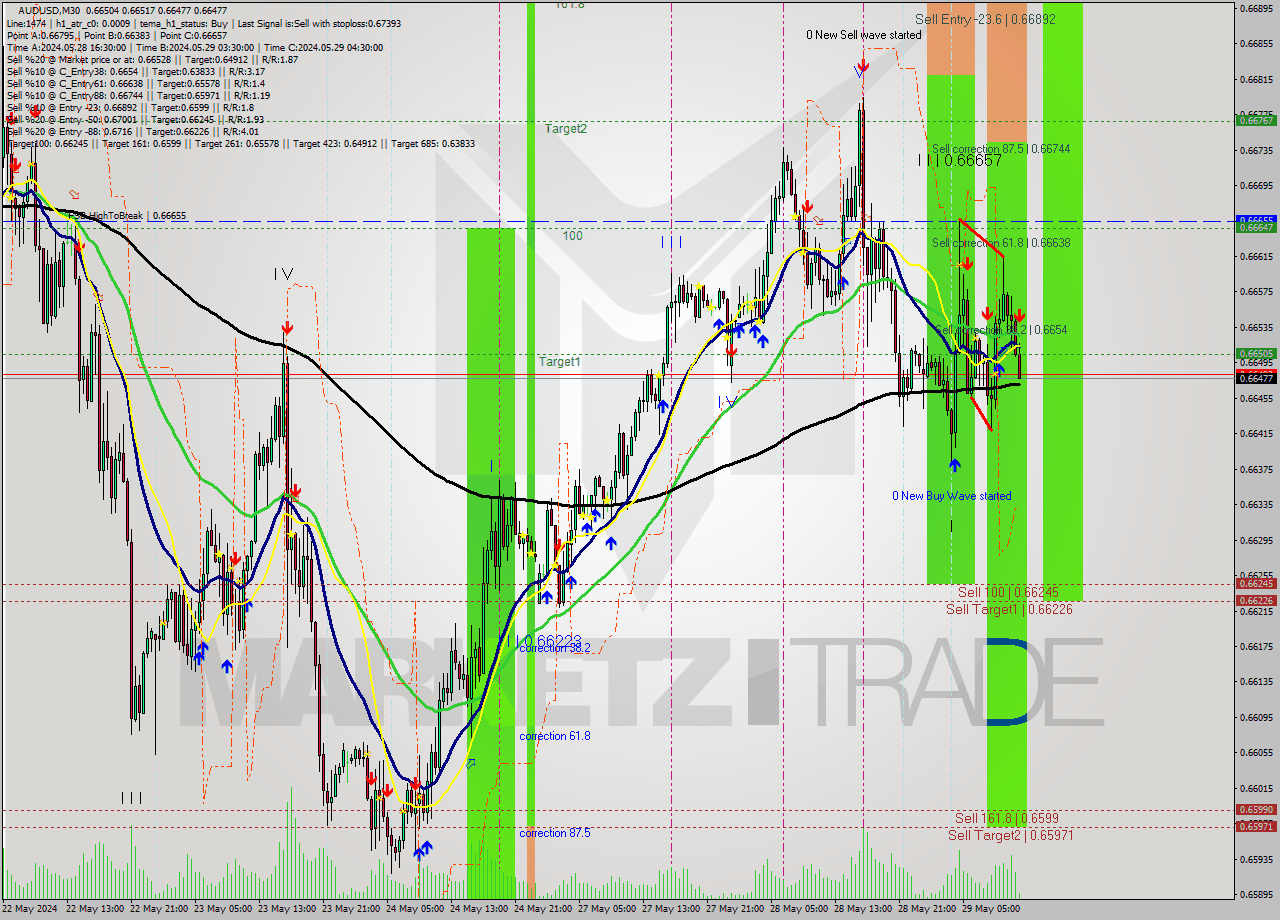This screenshot has width=1280, height=920.
Task: Select the '24 May 05:00' time label
Action: [x=417, y=909]
